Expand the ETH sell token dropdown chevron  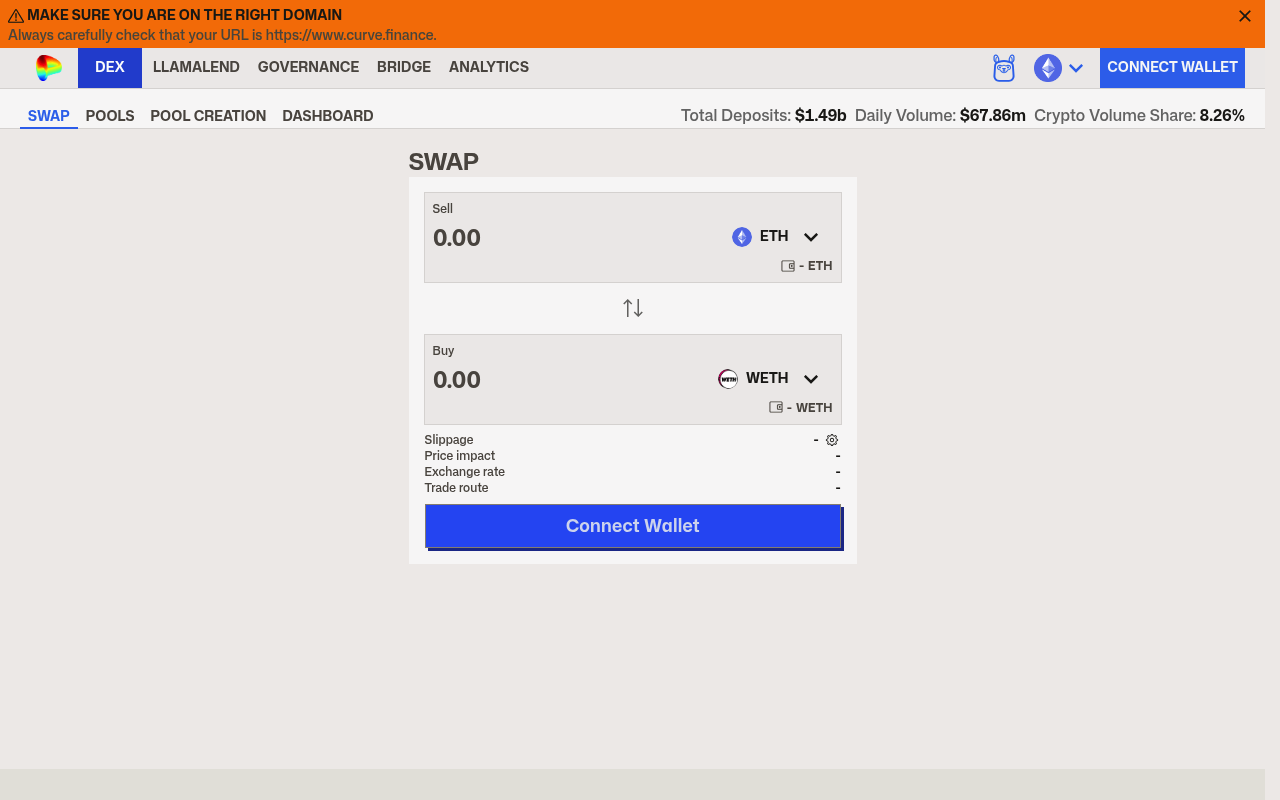(811, 237)
